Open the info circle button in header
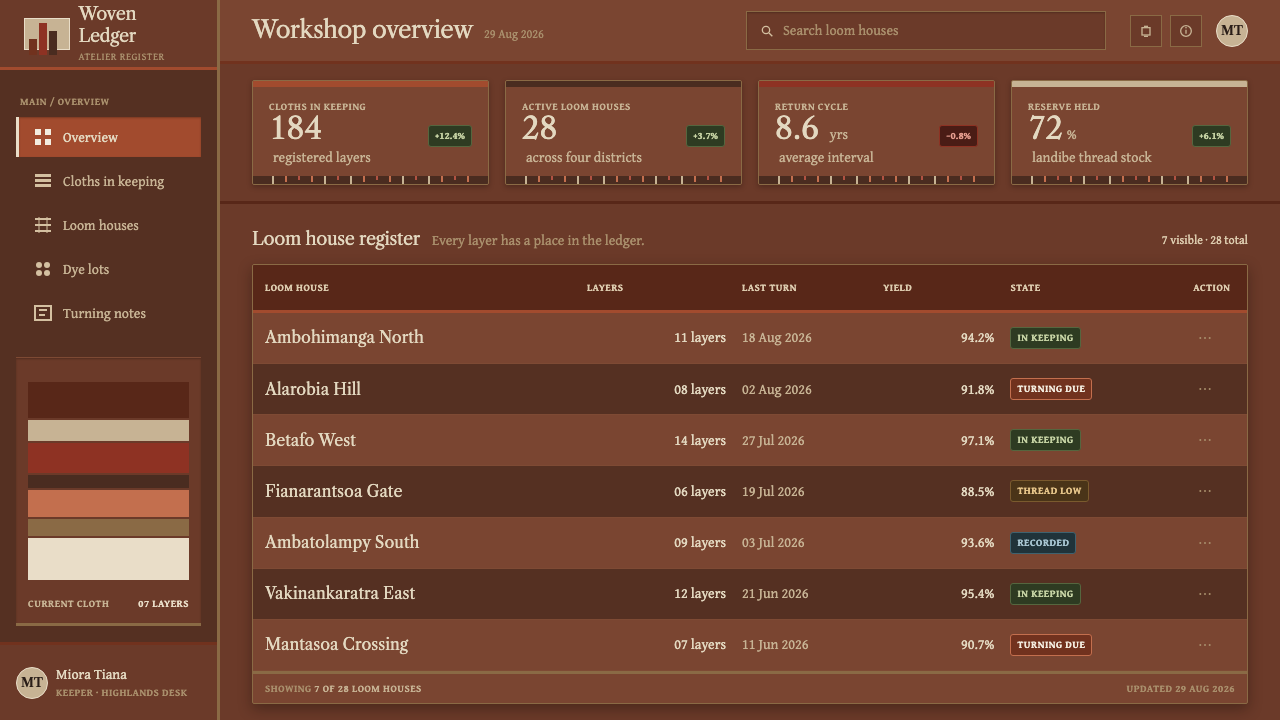Screen dimensions: 1280x720 (1186, 31)
